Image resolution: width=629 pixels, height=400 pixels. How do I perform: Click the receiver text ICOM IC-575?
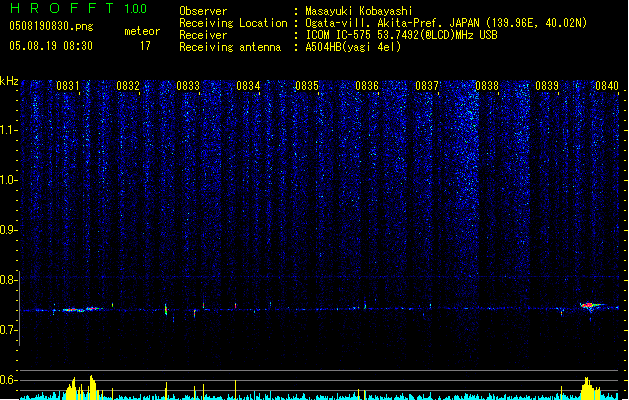coord(339,35)
